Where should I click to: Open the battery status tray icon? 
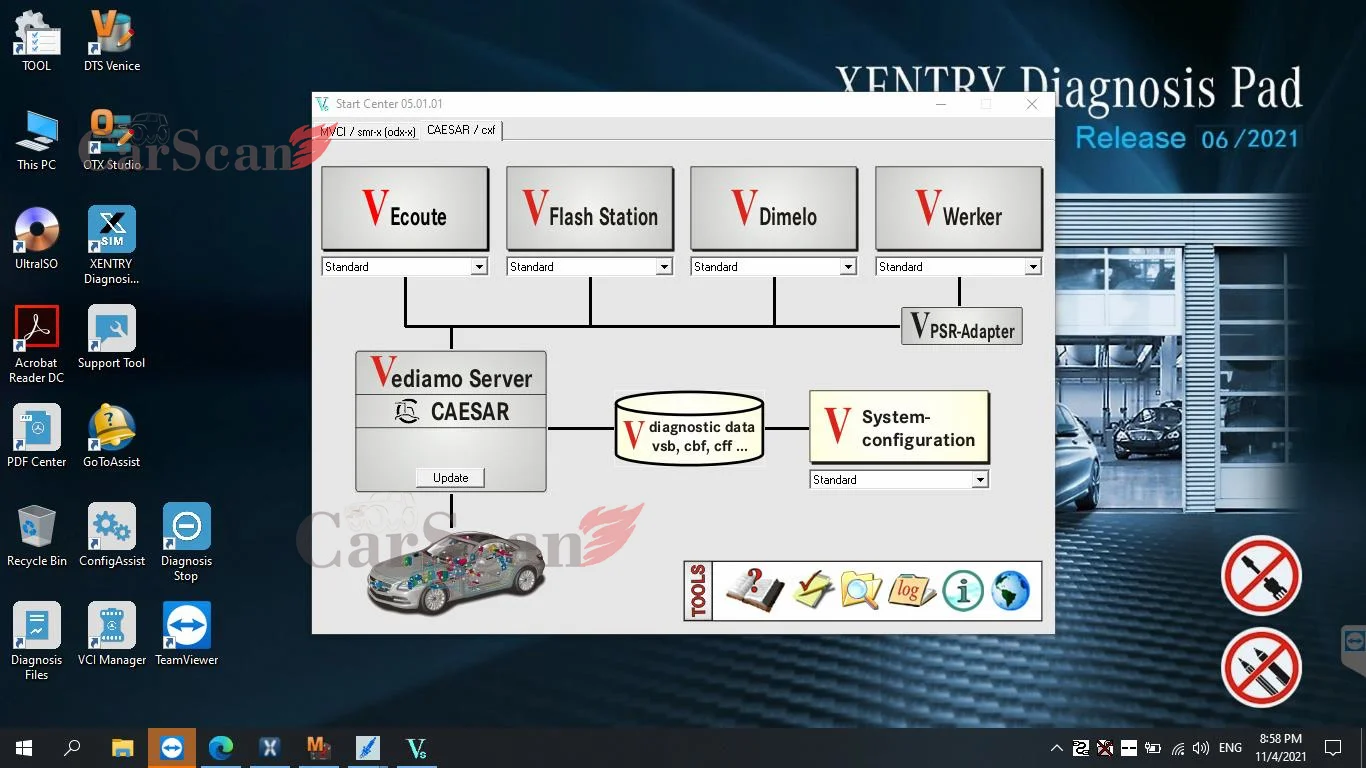pos(1153,748)
